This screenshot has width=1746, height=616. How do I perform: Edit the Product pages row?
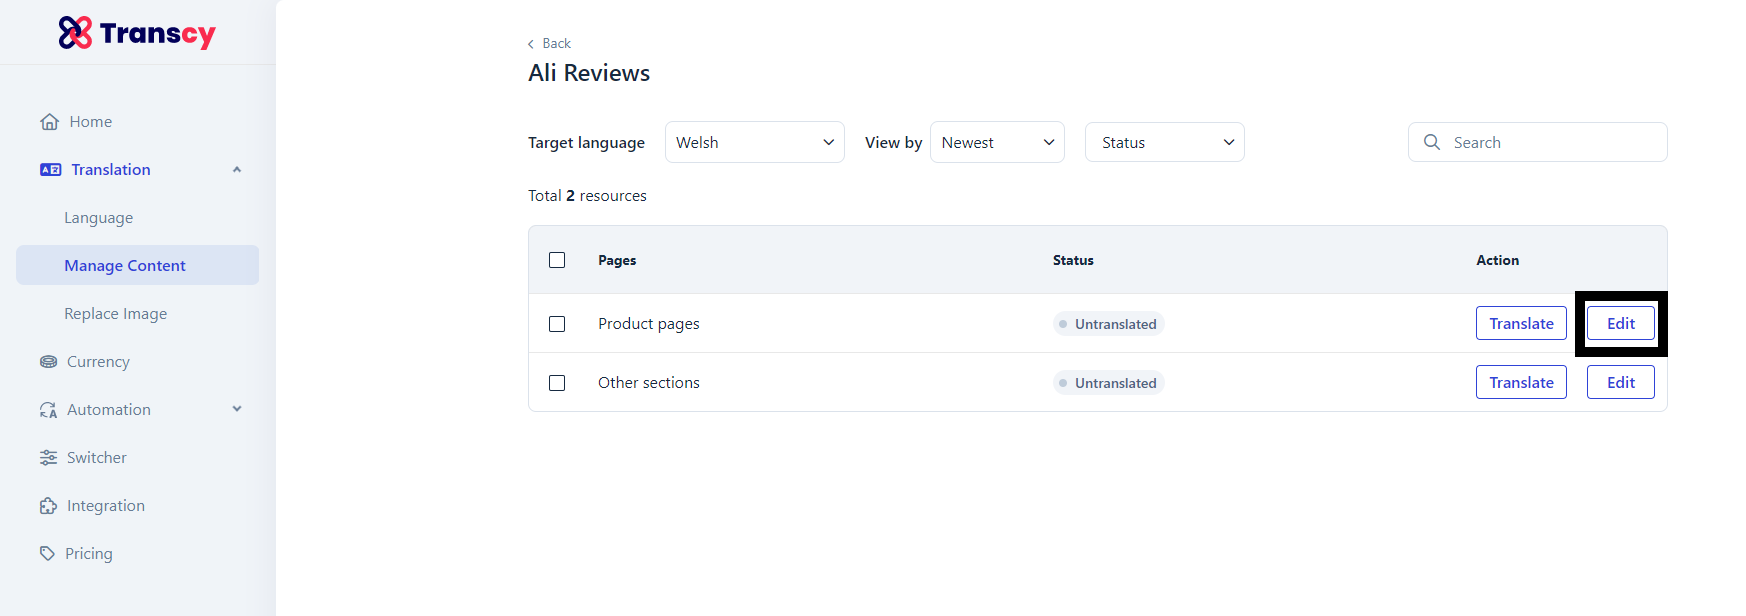(1621, 323)
